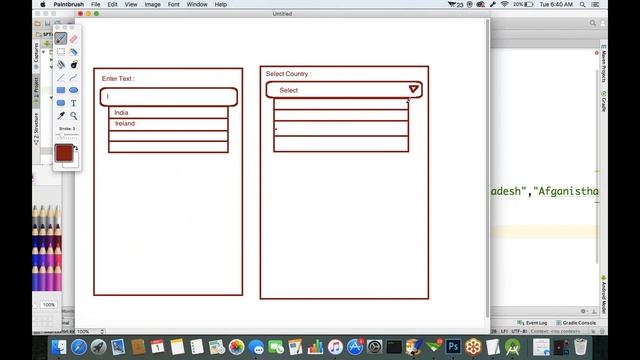Viewport: 640px width, 360px height.
Task: Open the Font menu
Action: click(173, 4)
